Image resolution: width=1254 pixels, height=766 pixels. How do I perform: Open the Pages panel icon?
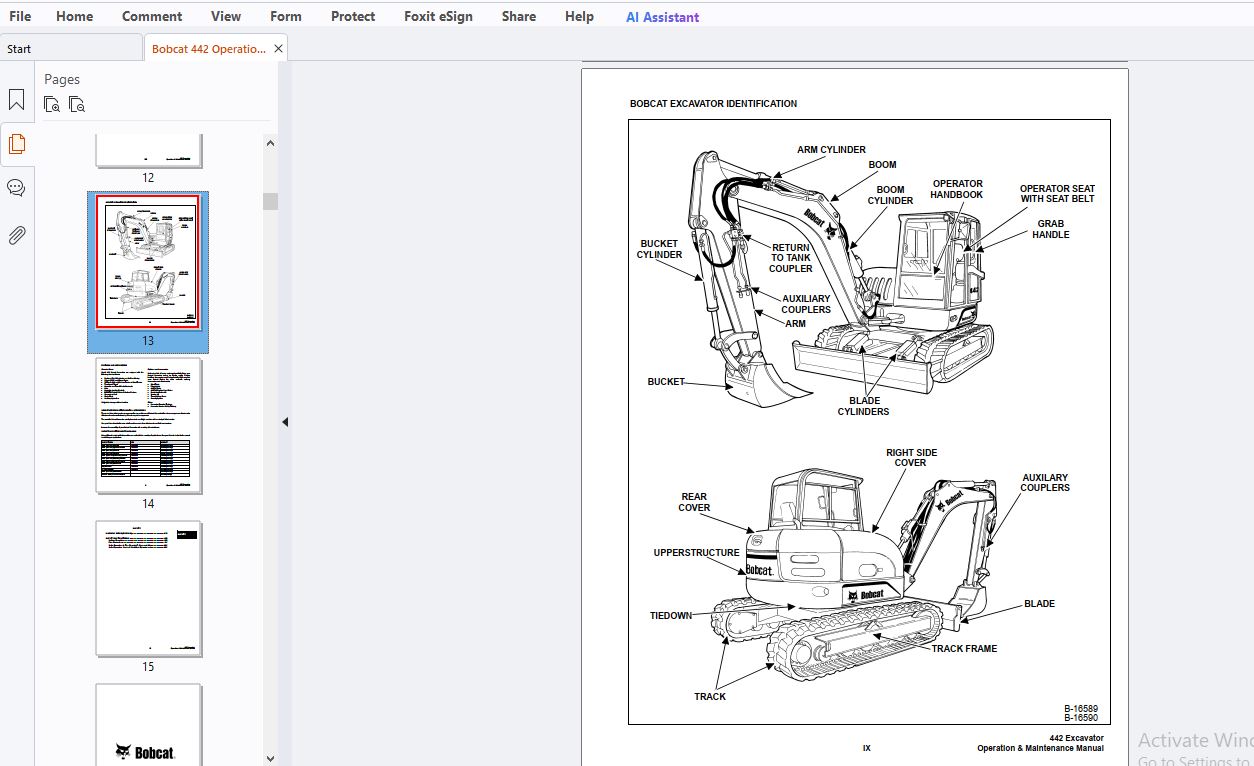coord(16,144)
